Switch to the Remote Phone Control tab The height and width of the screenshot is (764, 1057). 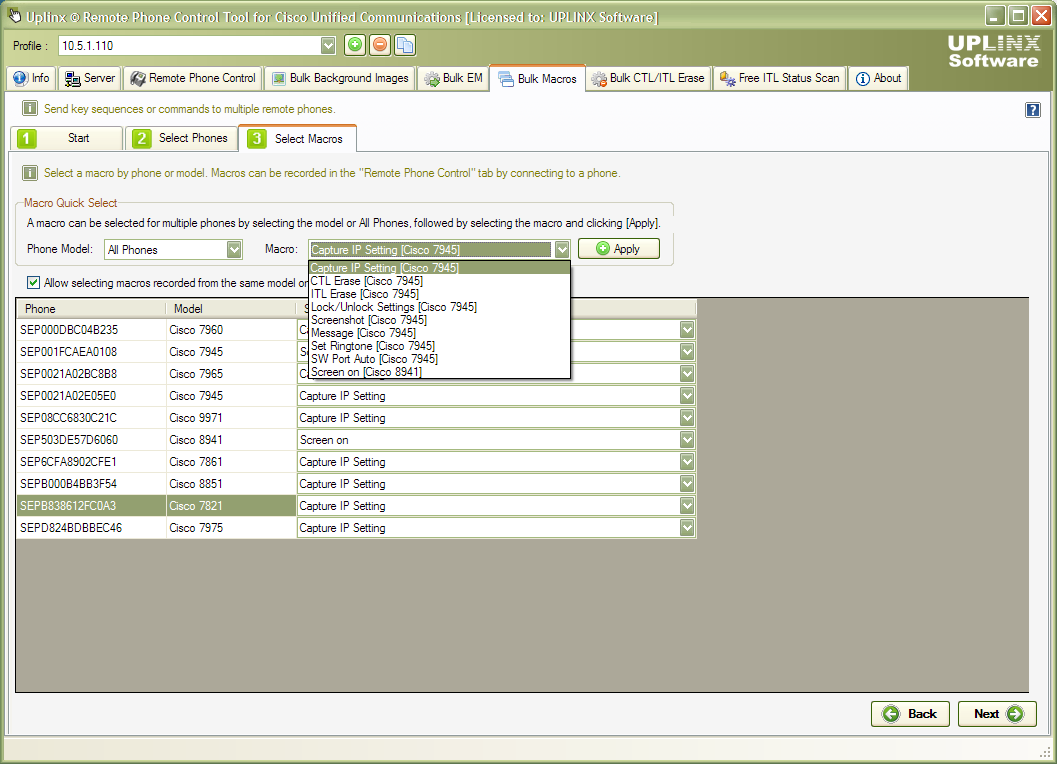coord(192,77)
